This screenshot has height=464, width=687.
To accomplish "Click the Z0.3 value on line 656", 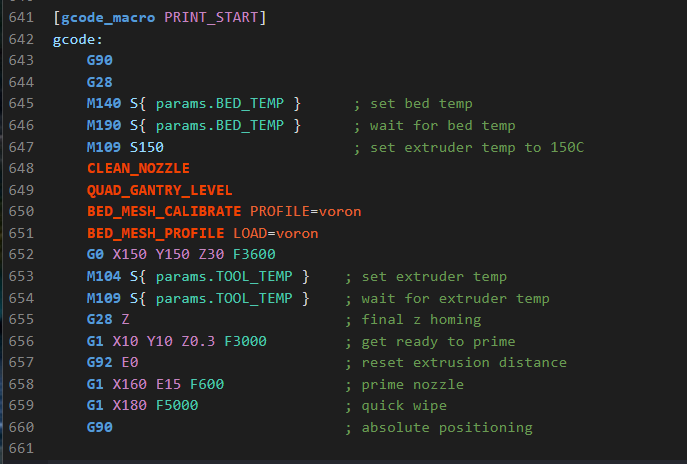I will point(198,341).
